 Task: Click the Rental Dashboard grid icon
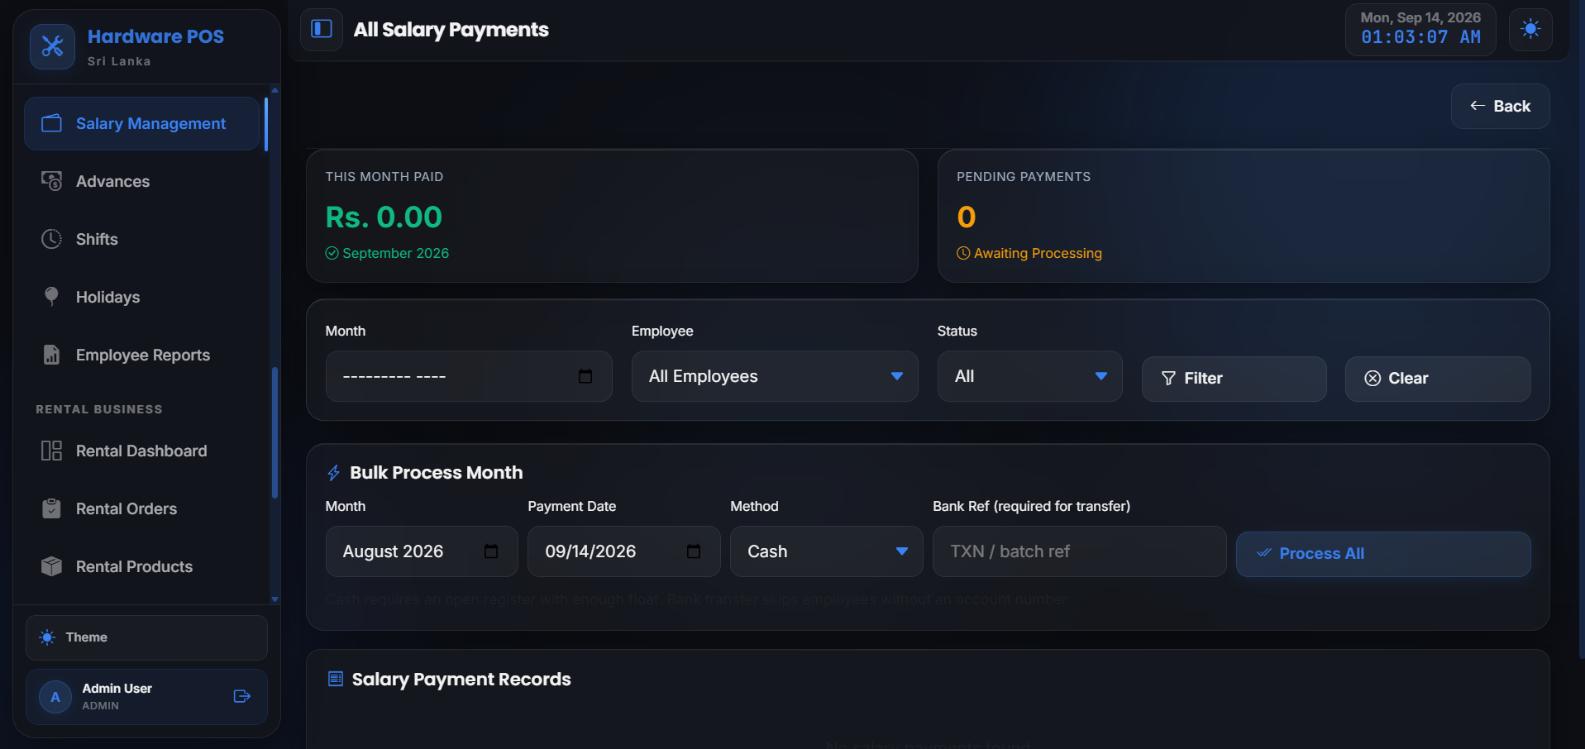tap(51, 451)
